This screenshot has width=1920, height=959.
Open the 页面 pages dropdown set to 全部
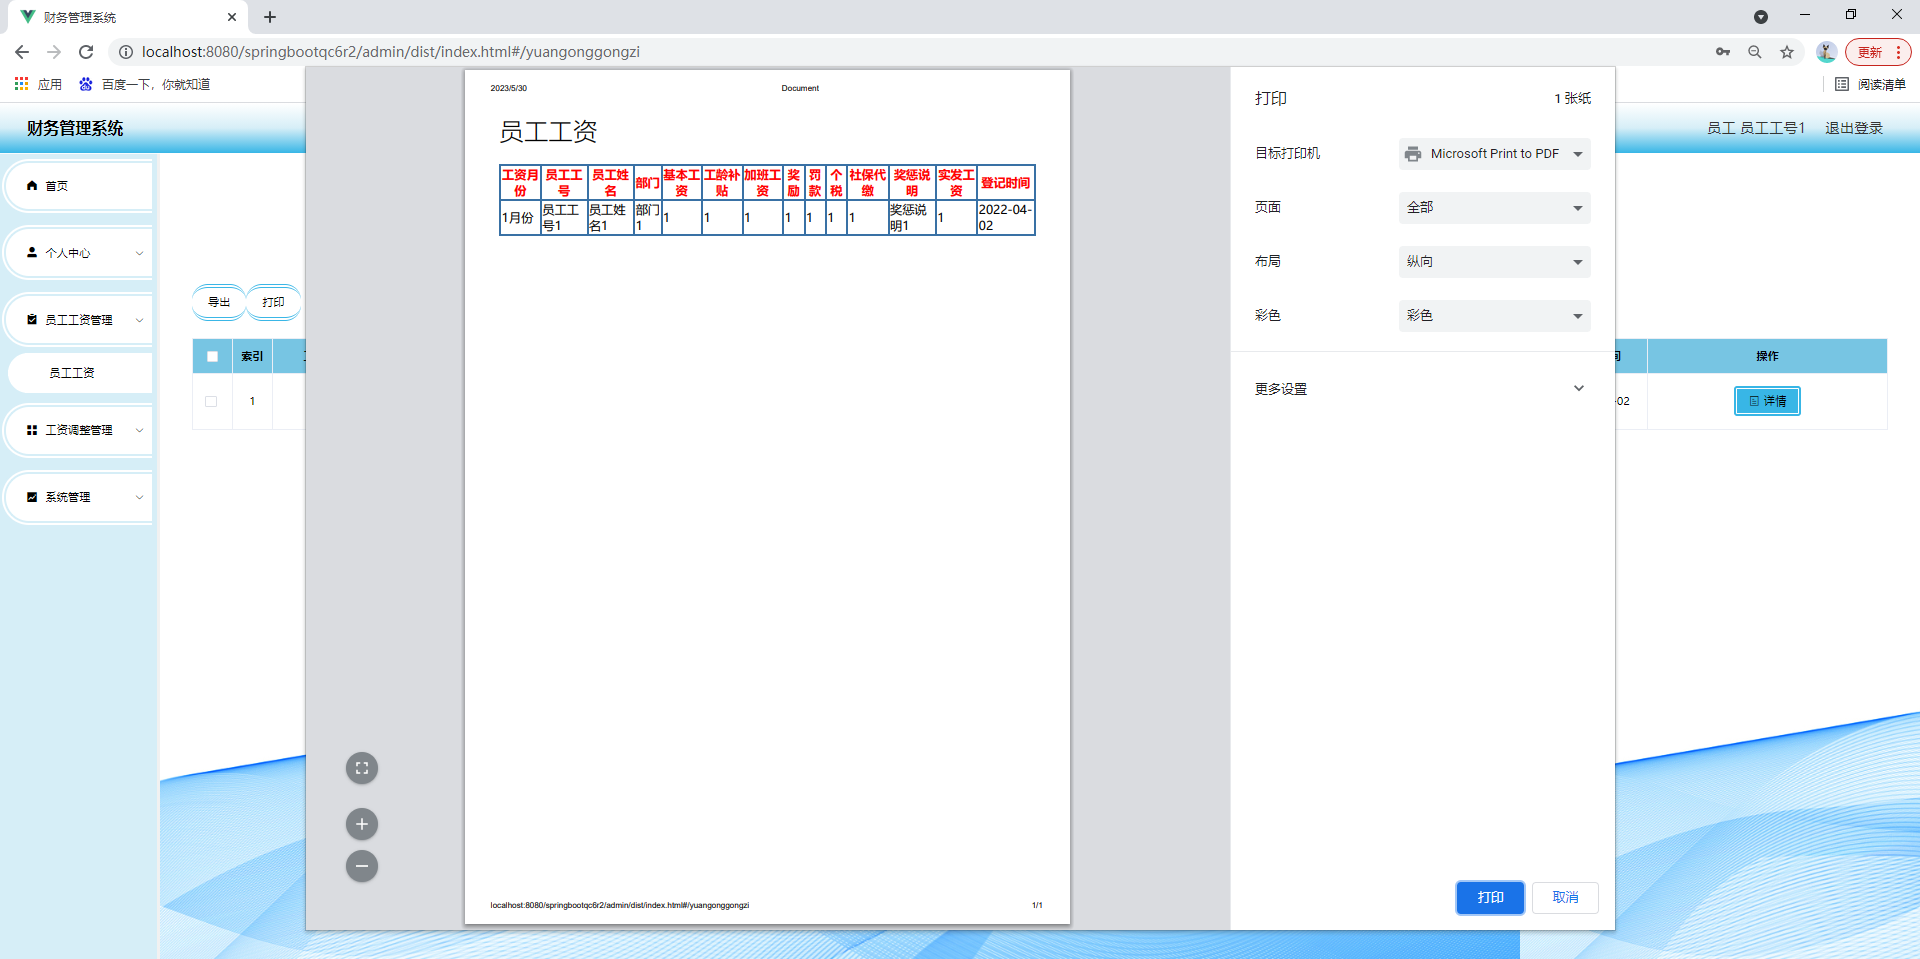point(1494,208)
